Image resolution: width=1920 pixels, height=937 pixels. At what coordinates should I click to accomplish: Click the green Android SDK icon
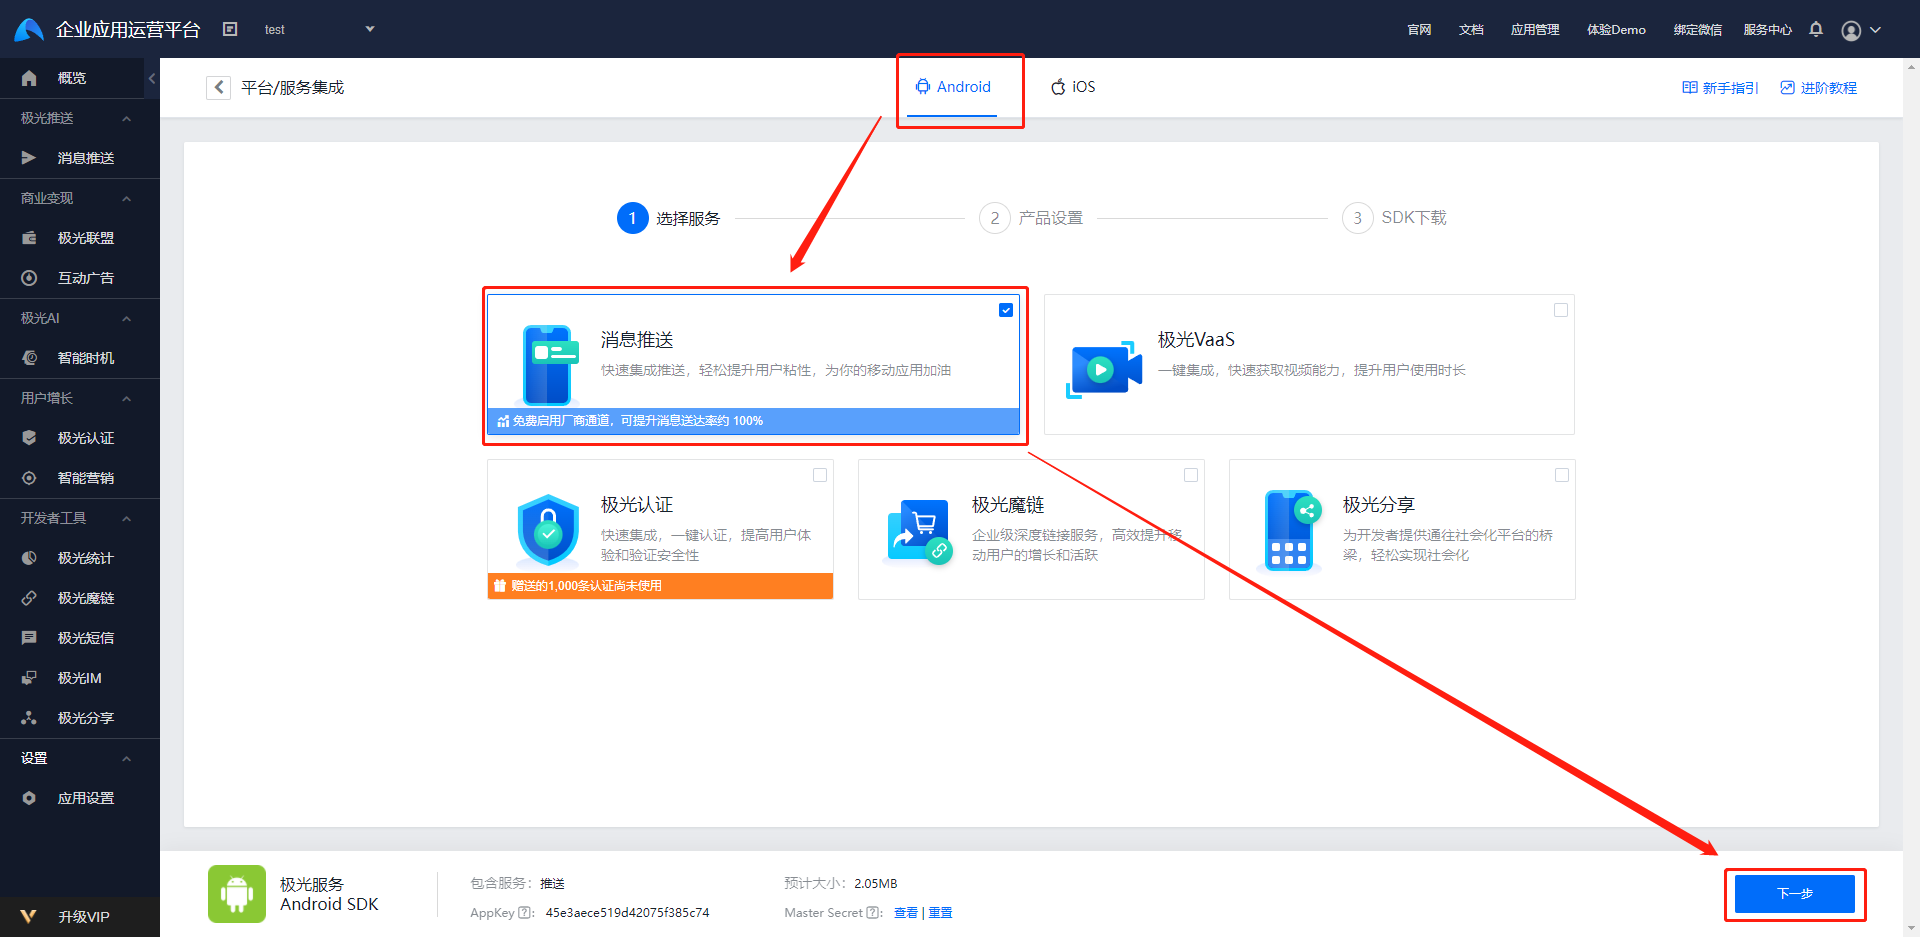pos(237,894)
